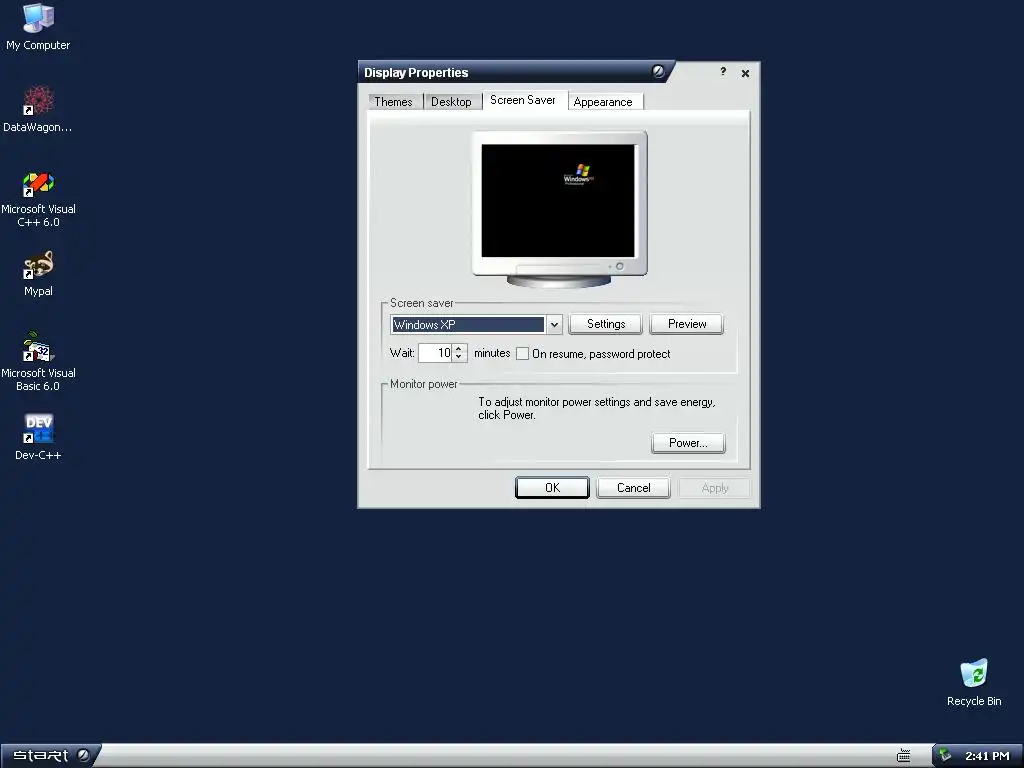
Task: Decrease the wait minutes with the down arrow
Action: pos(458,357)
